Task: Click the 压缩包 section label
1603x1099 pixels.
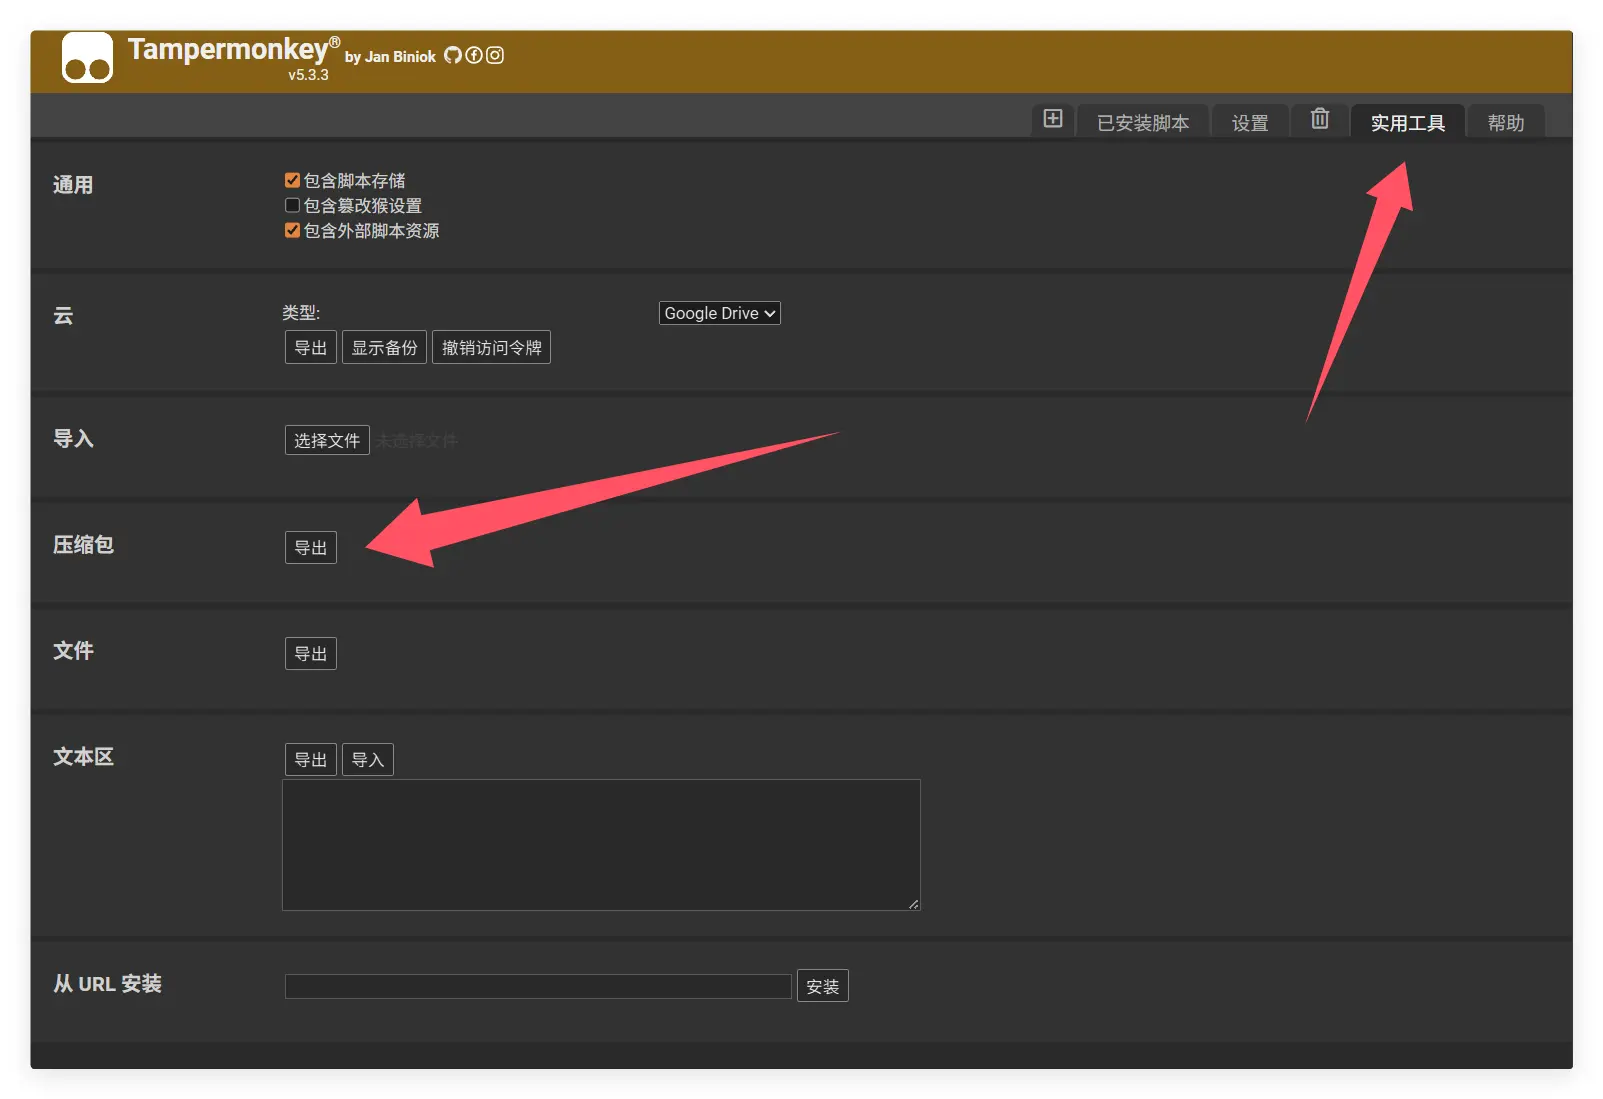Action: tap(83, 545)
